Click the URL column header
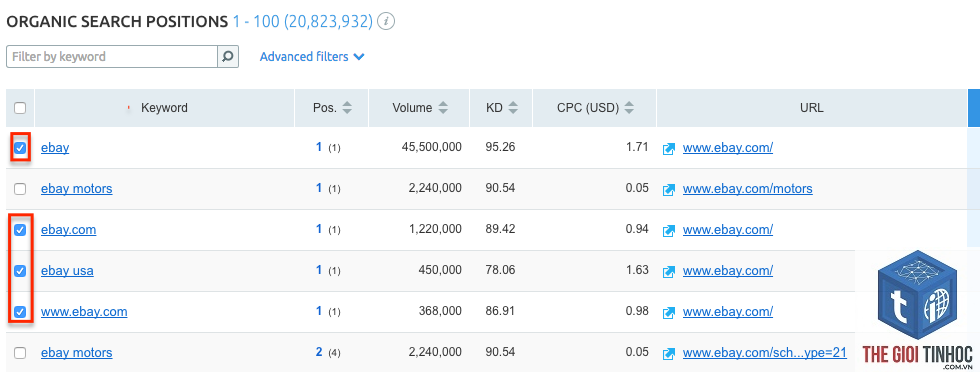 coord(811,108)
